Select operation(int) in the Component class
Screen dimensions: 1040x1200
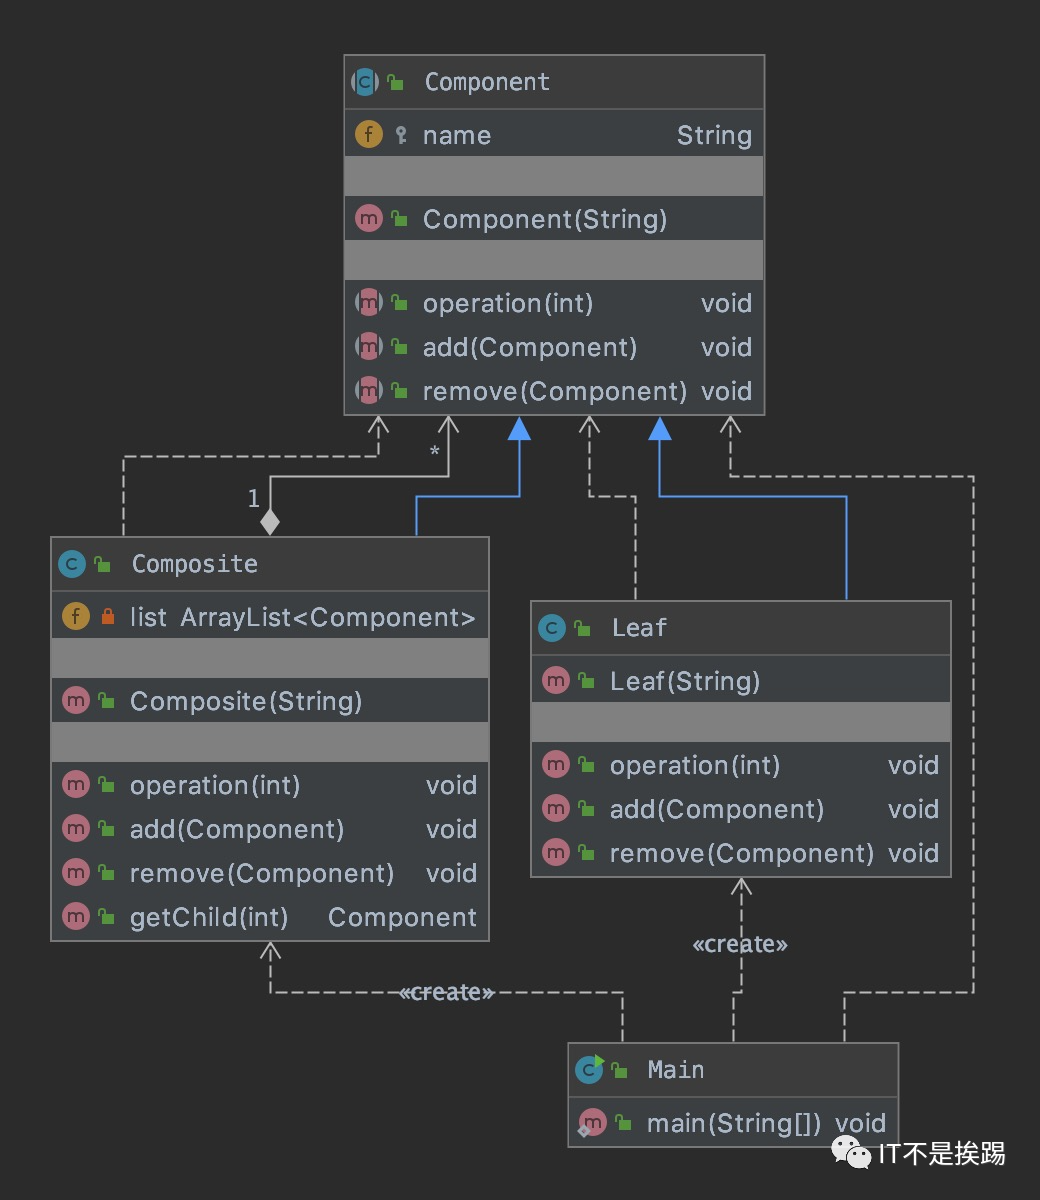(554, 303)
